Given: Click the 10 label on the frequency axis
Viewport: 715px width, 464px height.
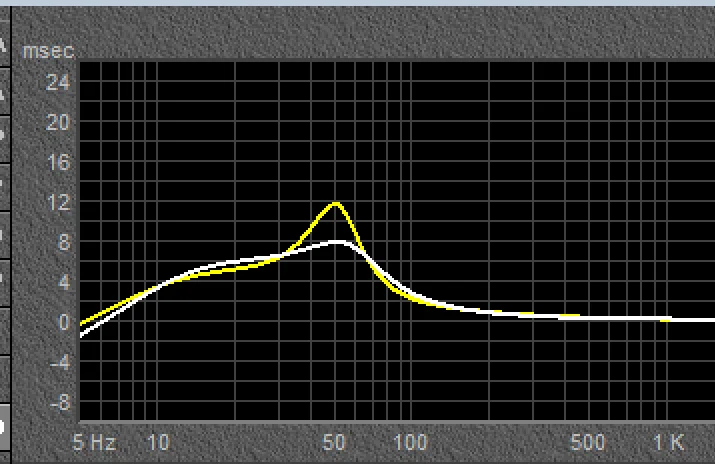Looking at the screenshot, I should [157, 442].
